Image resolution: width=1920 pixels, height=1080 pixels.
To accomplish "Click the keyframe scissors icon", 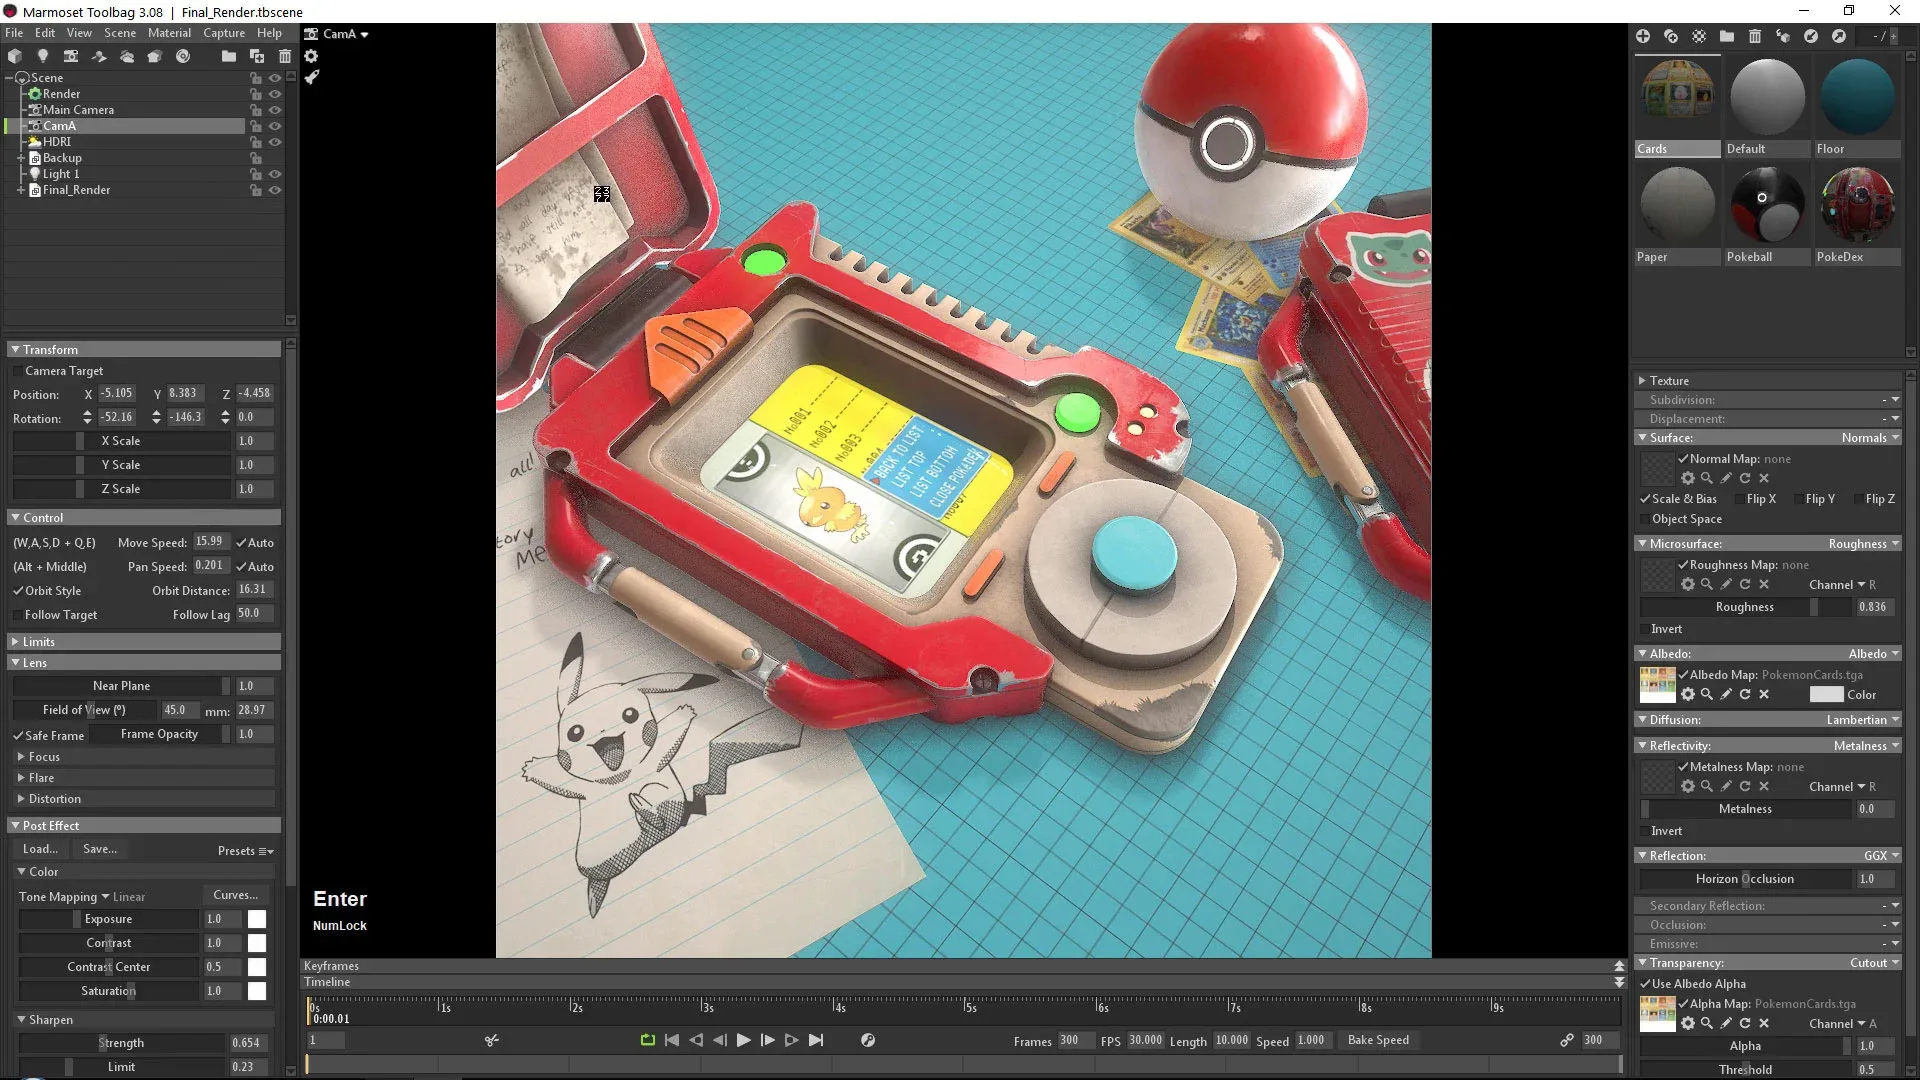I will click(492, 1040).
